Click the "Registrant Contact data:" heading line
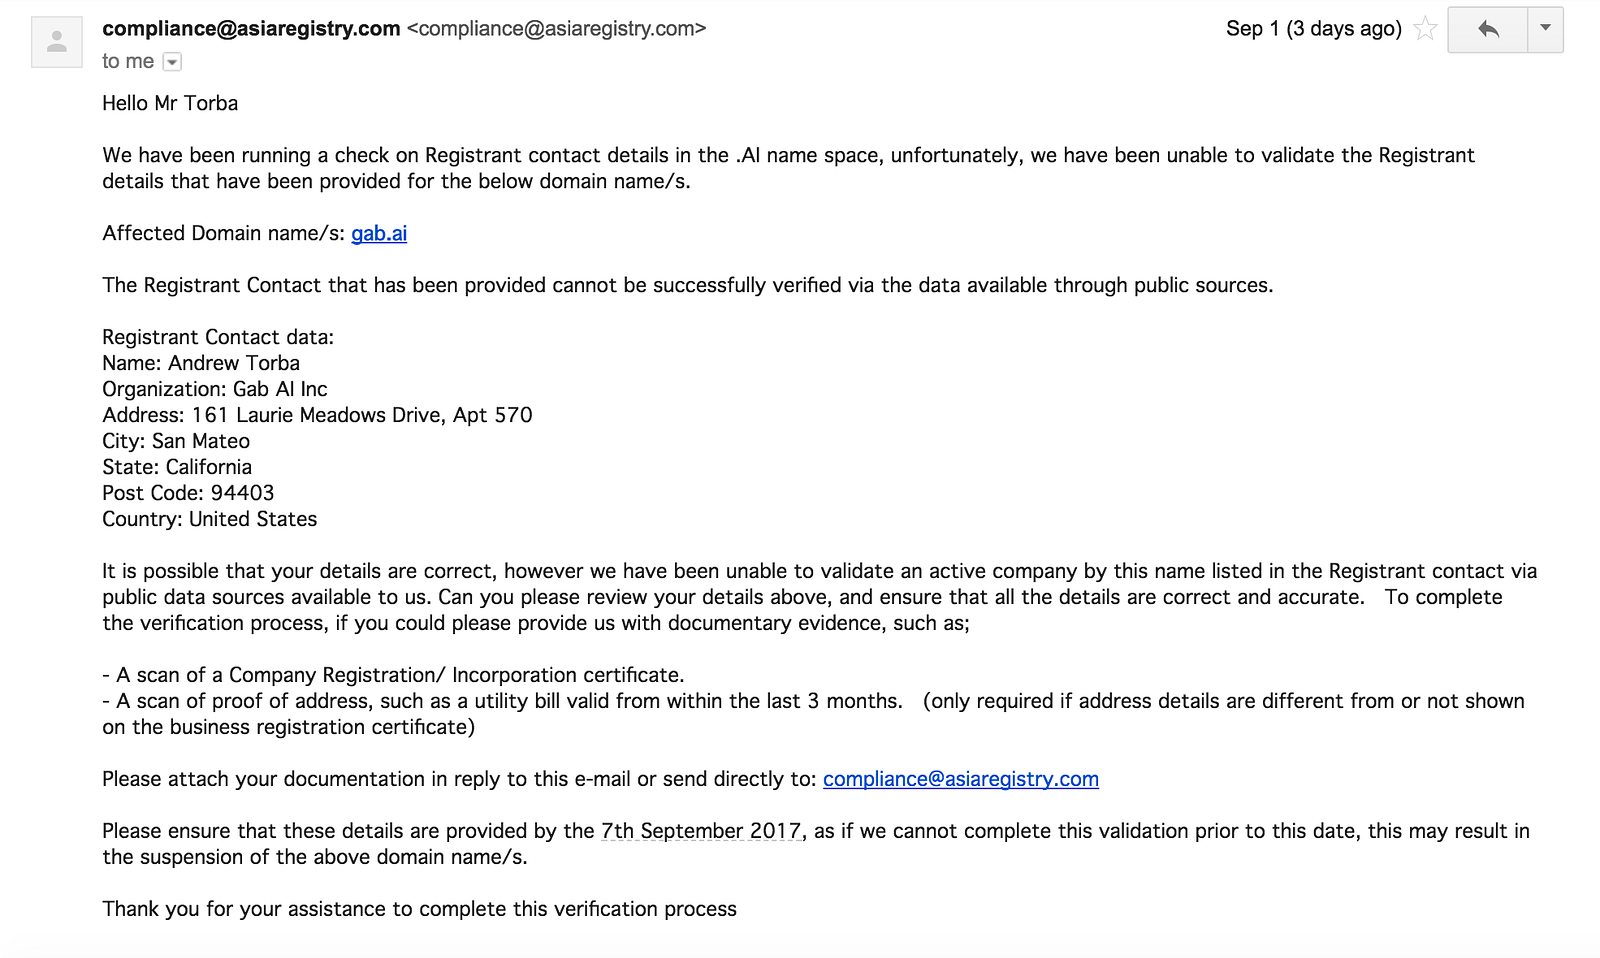This screenshot has height=958, width=1600. pyautogui.click(x=218, y=337)
